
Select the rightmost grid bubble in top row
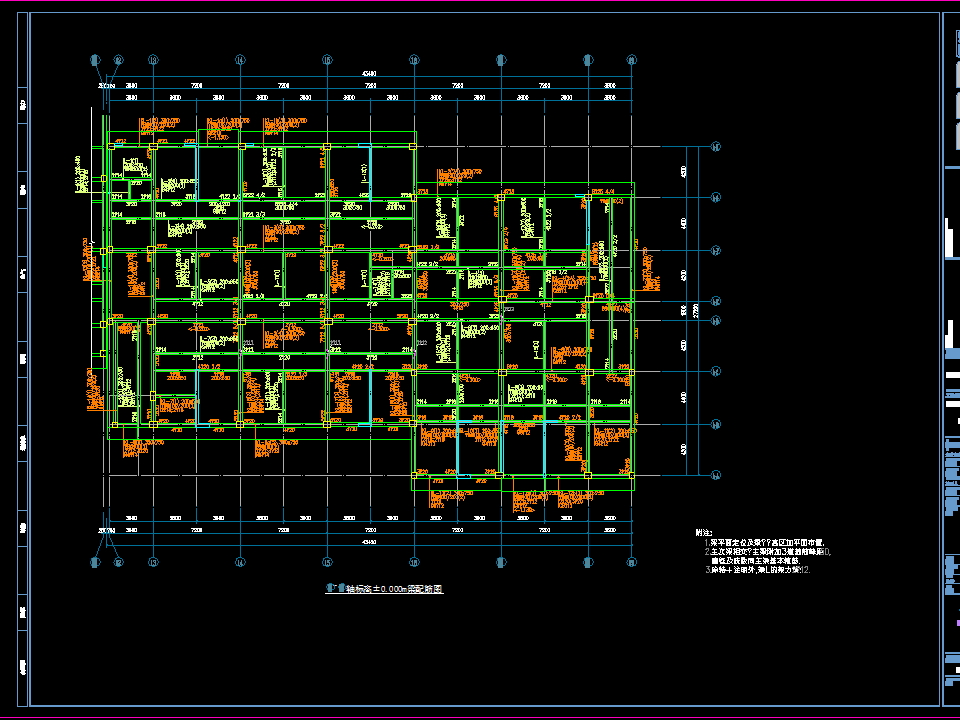coord(631,60)
